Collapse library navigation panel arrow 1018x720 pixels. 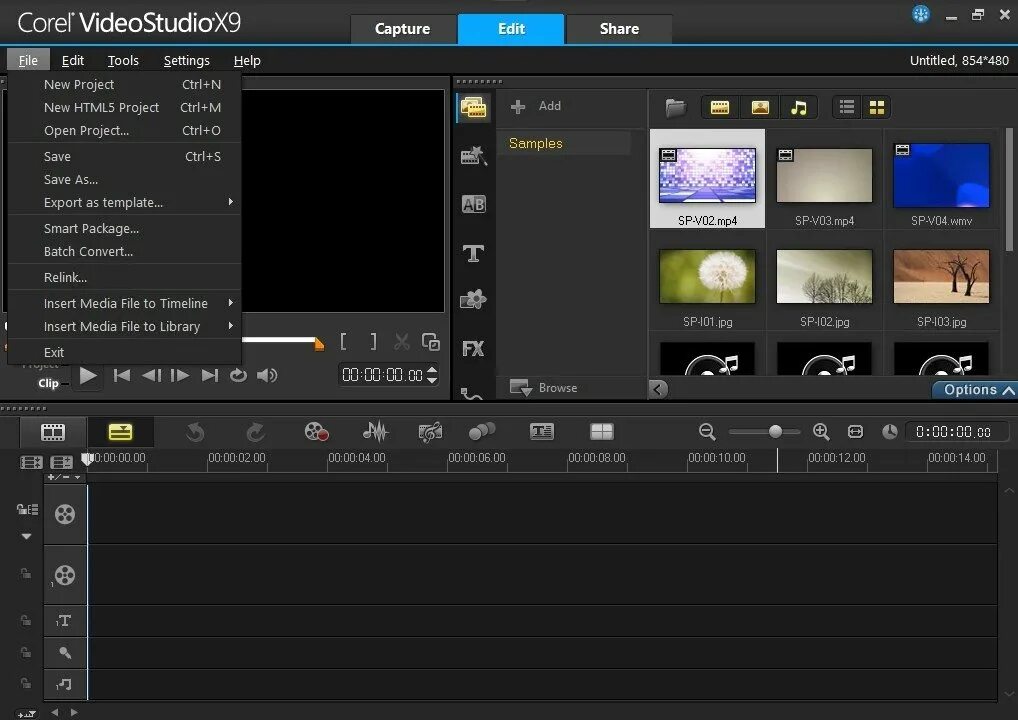658,389
